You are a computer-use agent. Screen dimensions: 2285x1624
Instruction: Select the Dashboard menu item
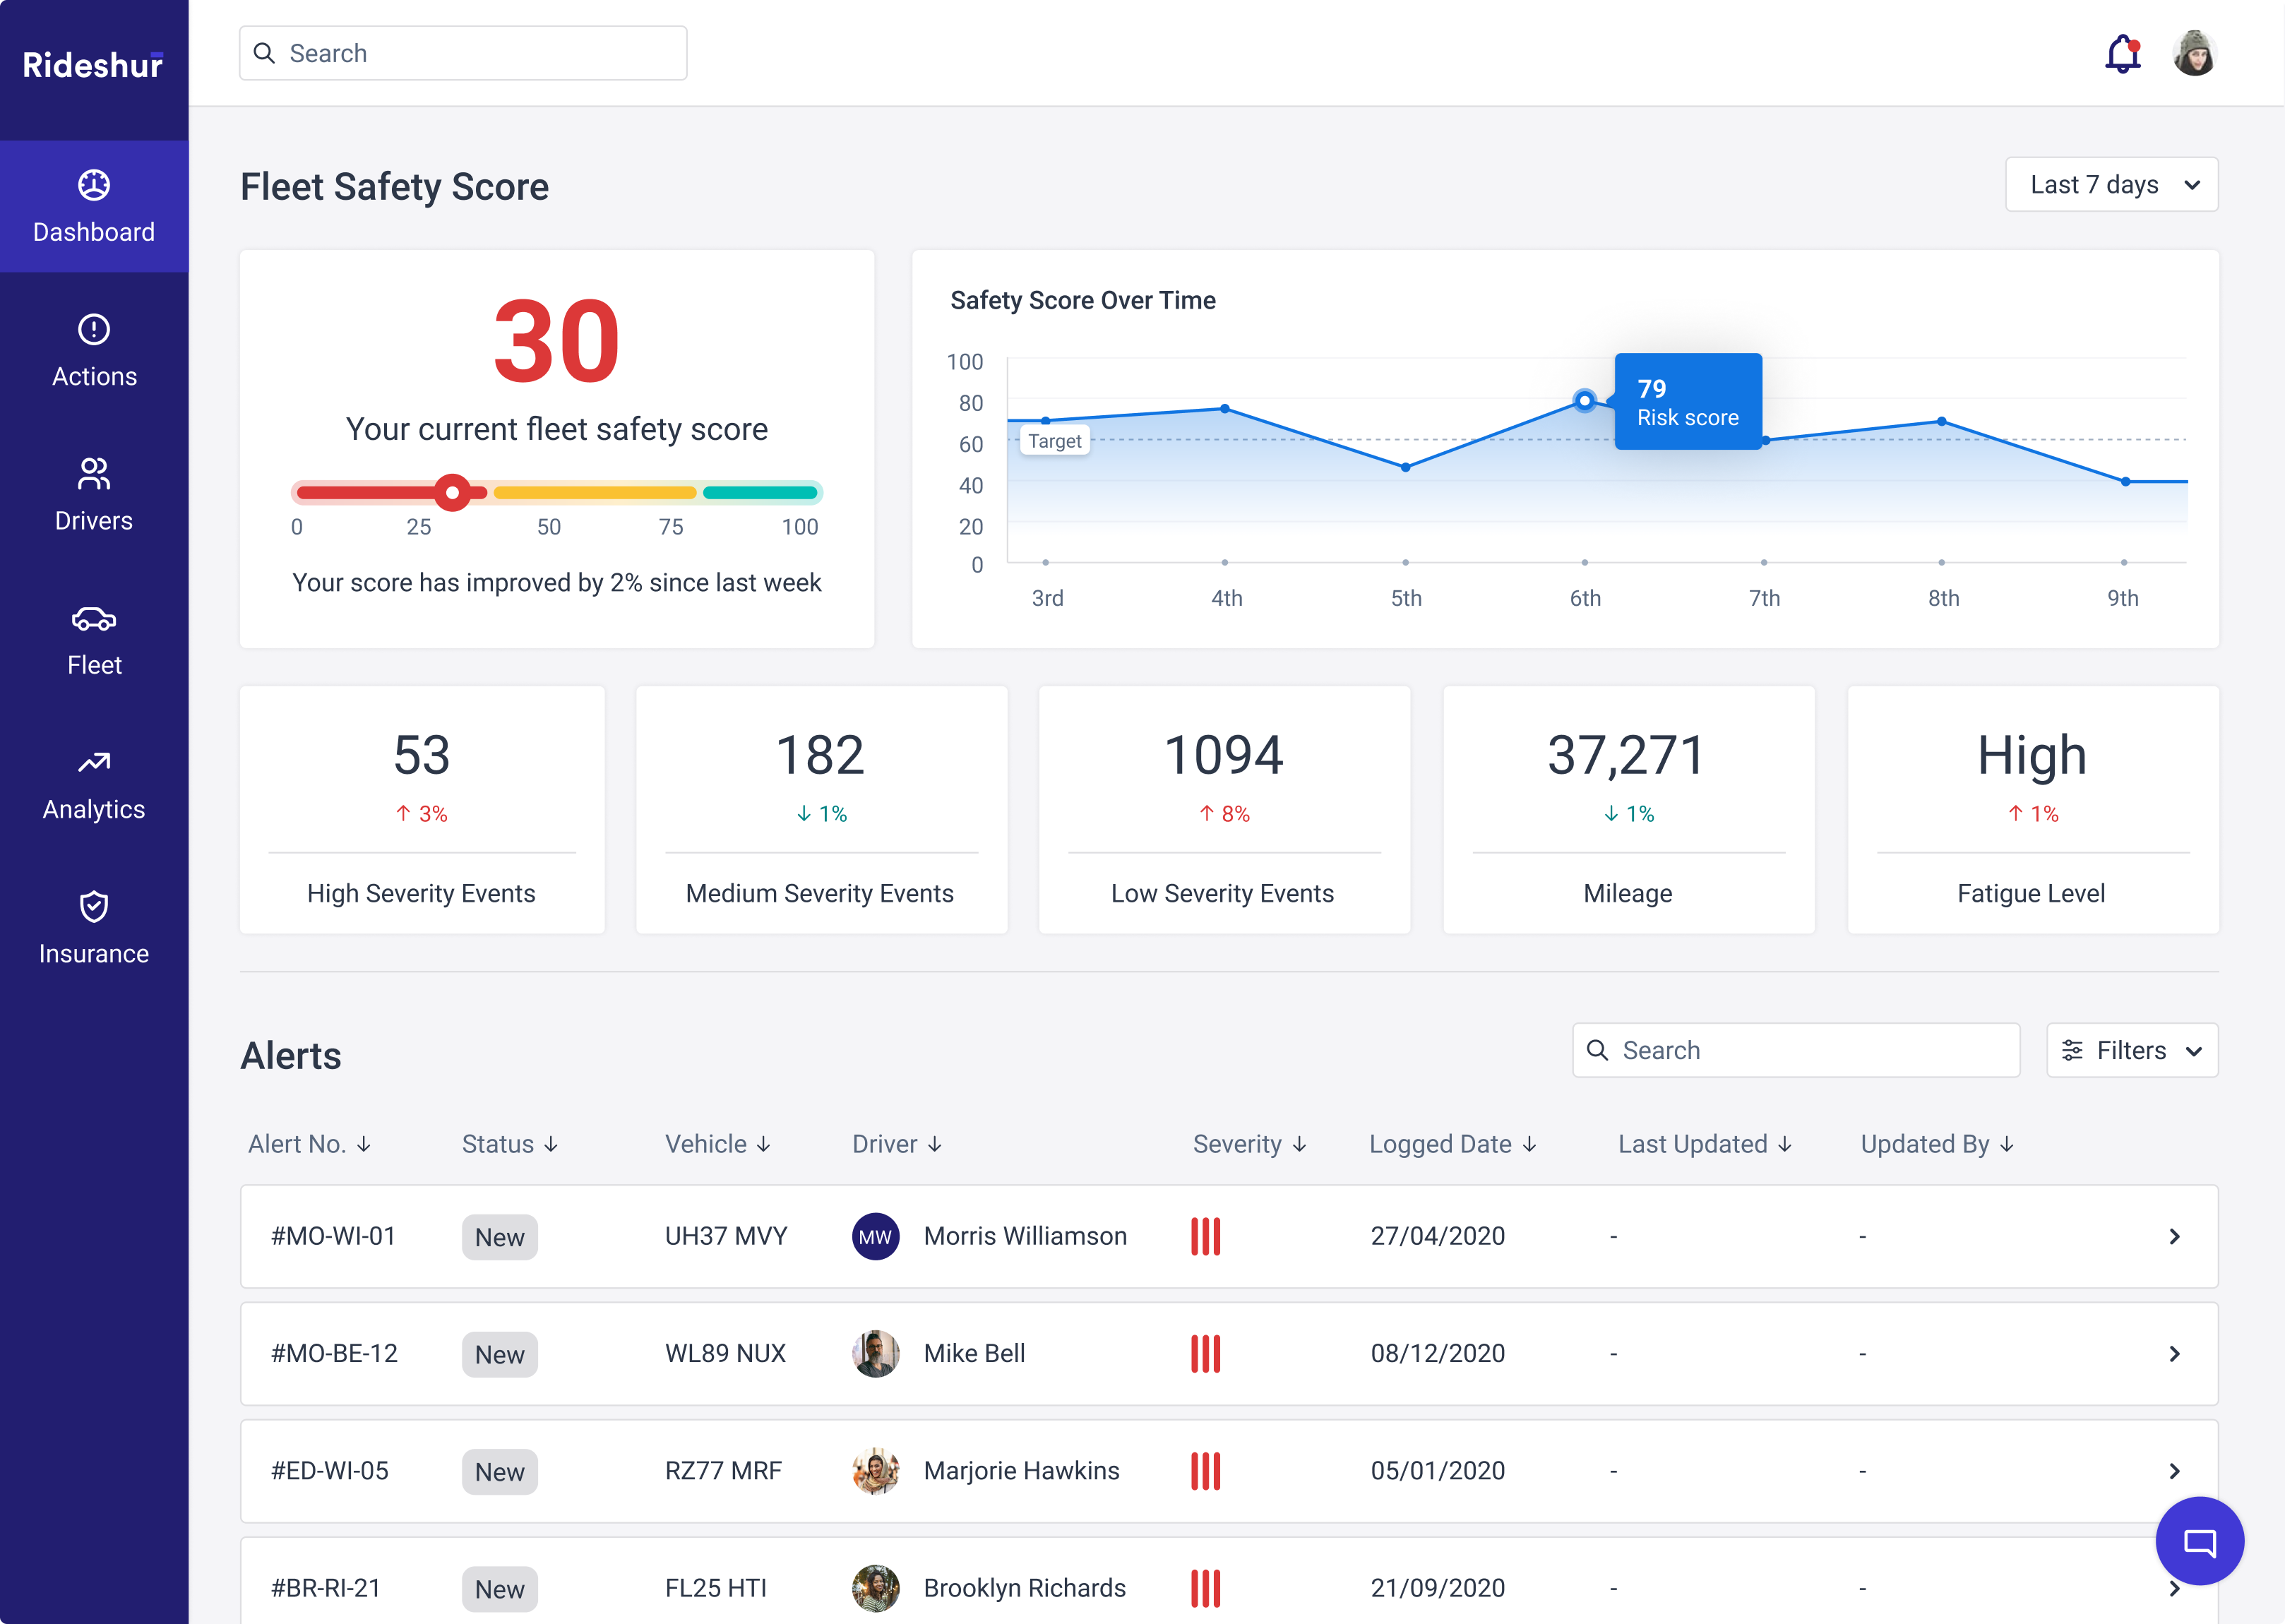coord(94,207)
